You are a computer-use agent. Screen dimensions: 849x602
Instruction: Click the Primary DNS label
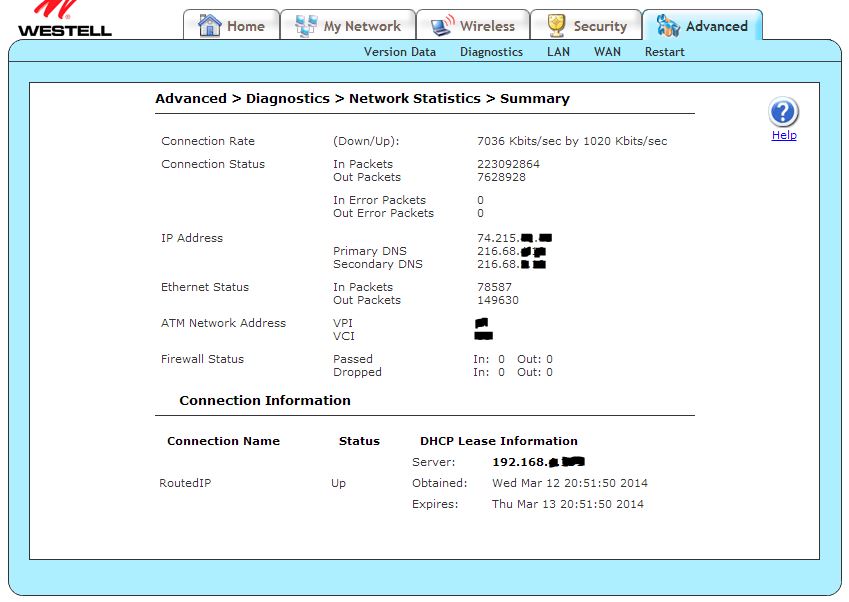370,251
